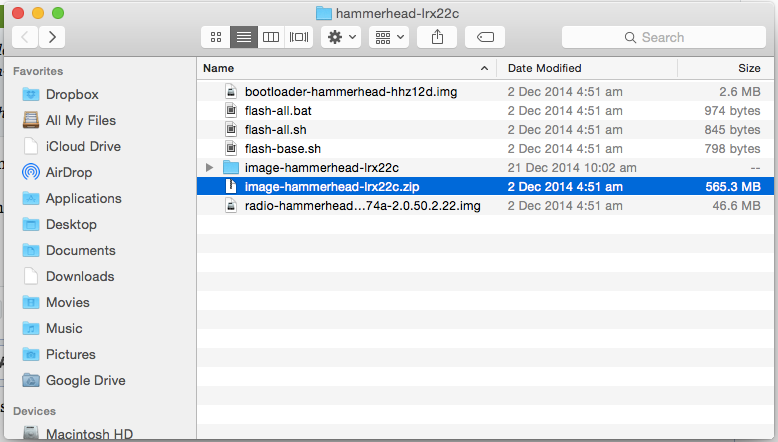This screenshot has width=778, height=442.
Task: Open AirDrop from the sidebar
Action: [68, 172]
